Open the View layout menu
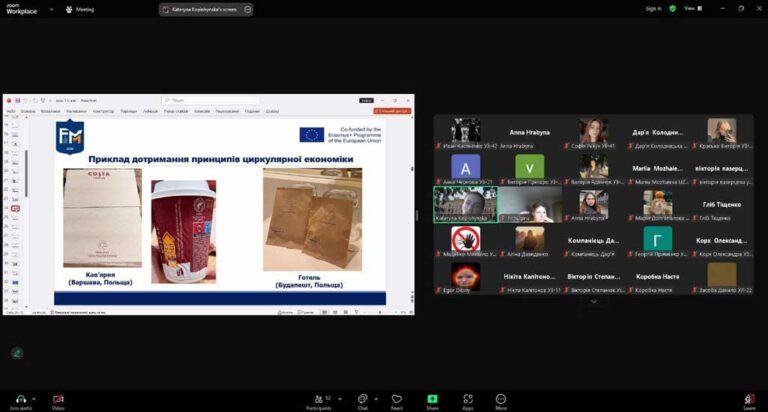 pyautogui.click(x=690, y=8)
